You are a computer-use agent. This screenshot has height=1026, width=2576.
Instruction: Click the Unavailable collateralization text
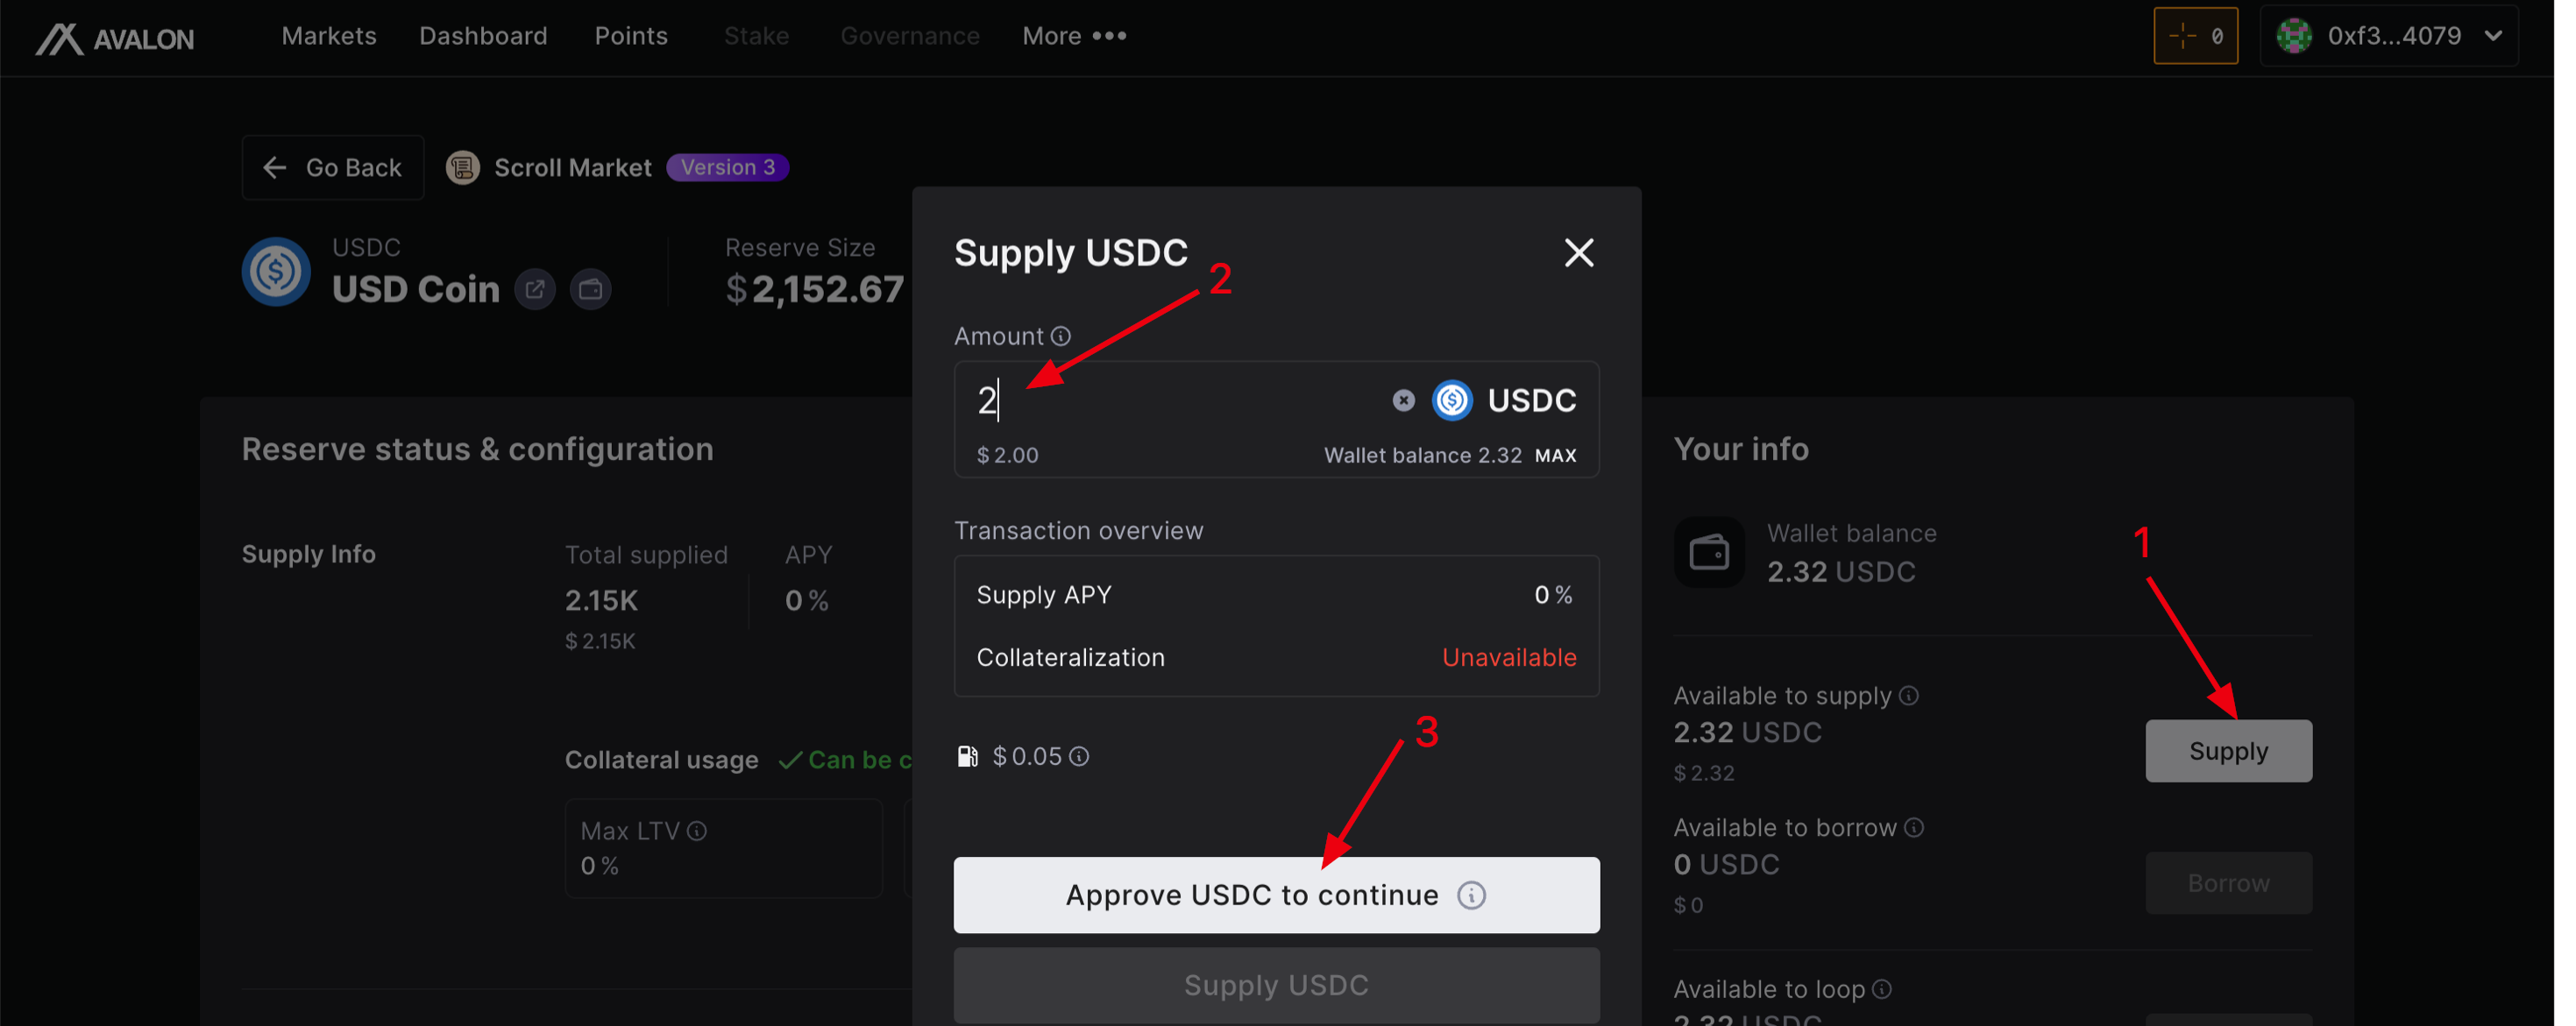[1508, 657]
